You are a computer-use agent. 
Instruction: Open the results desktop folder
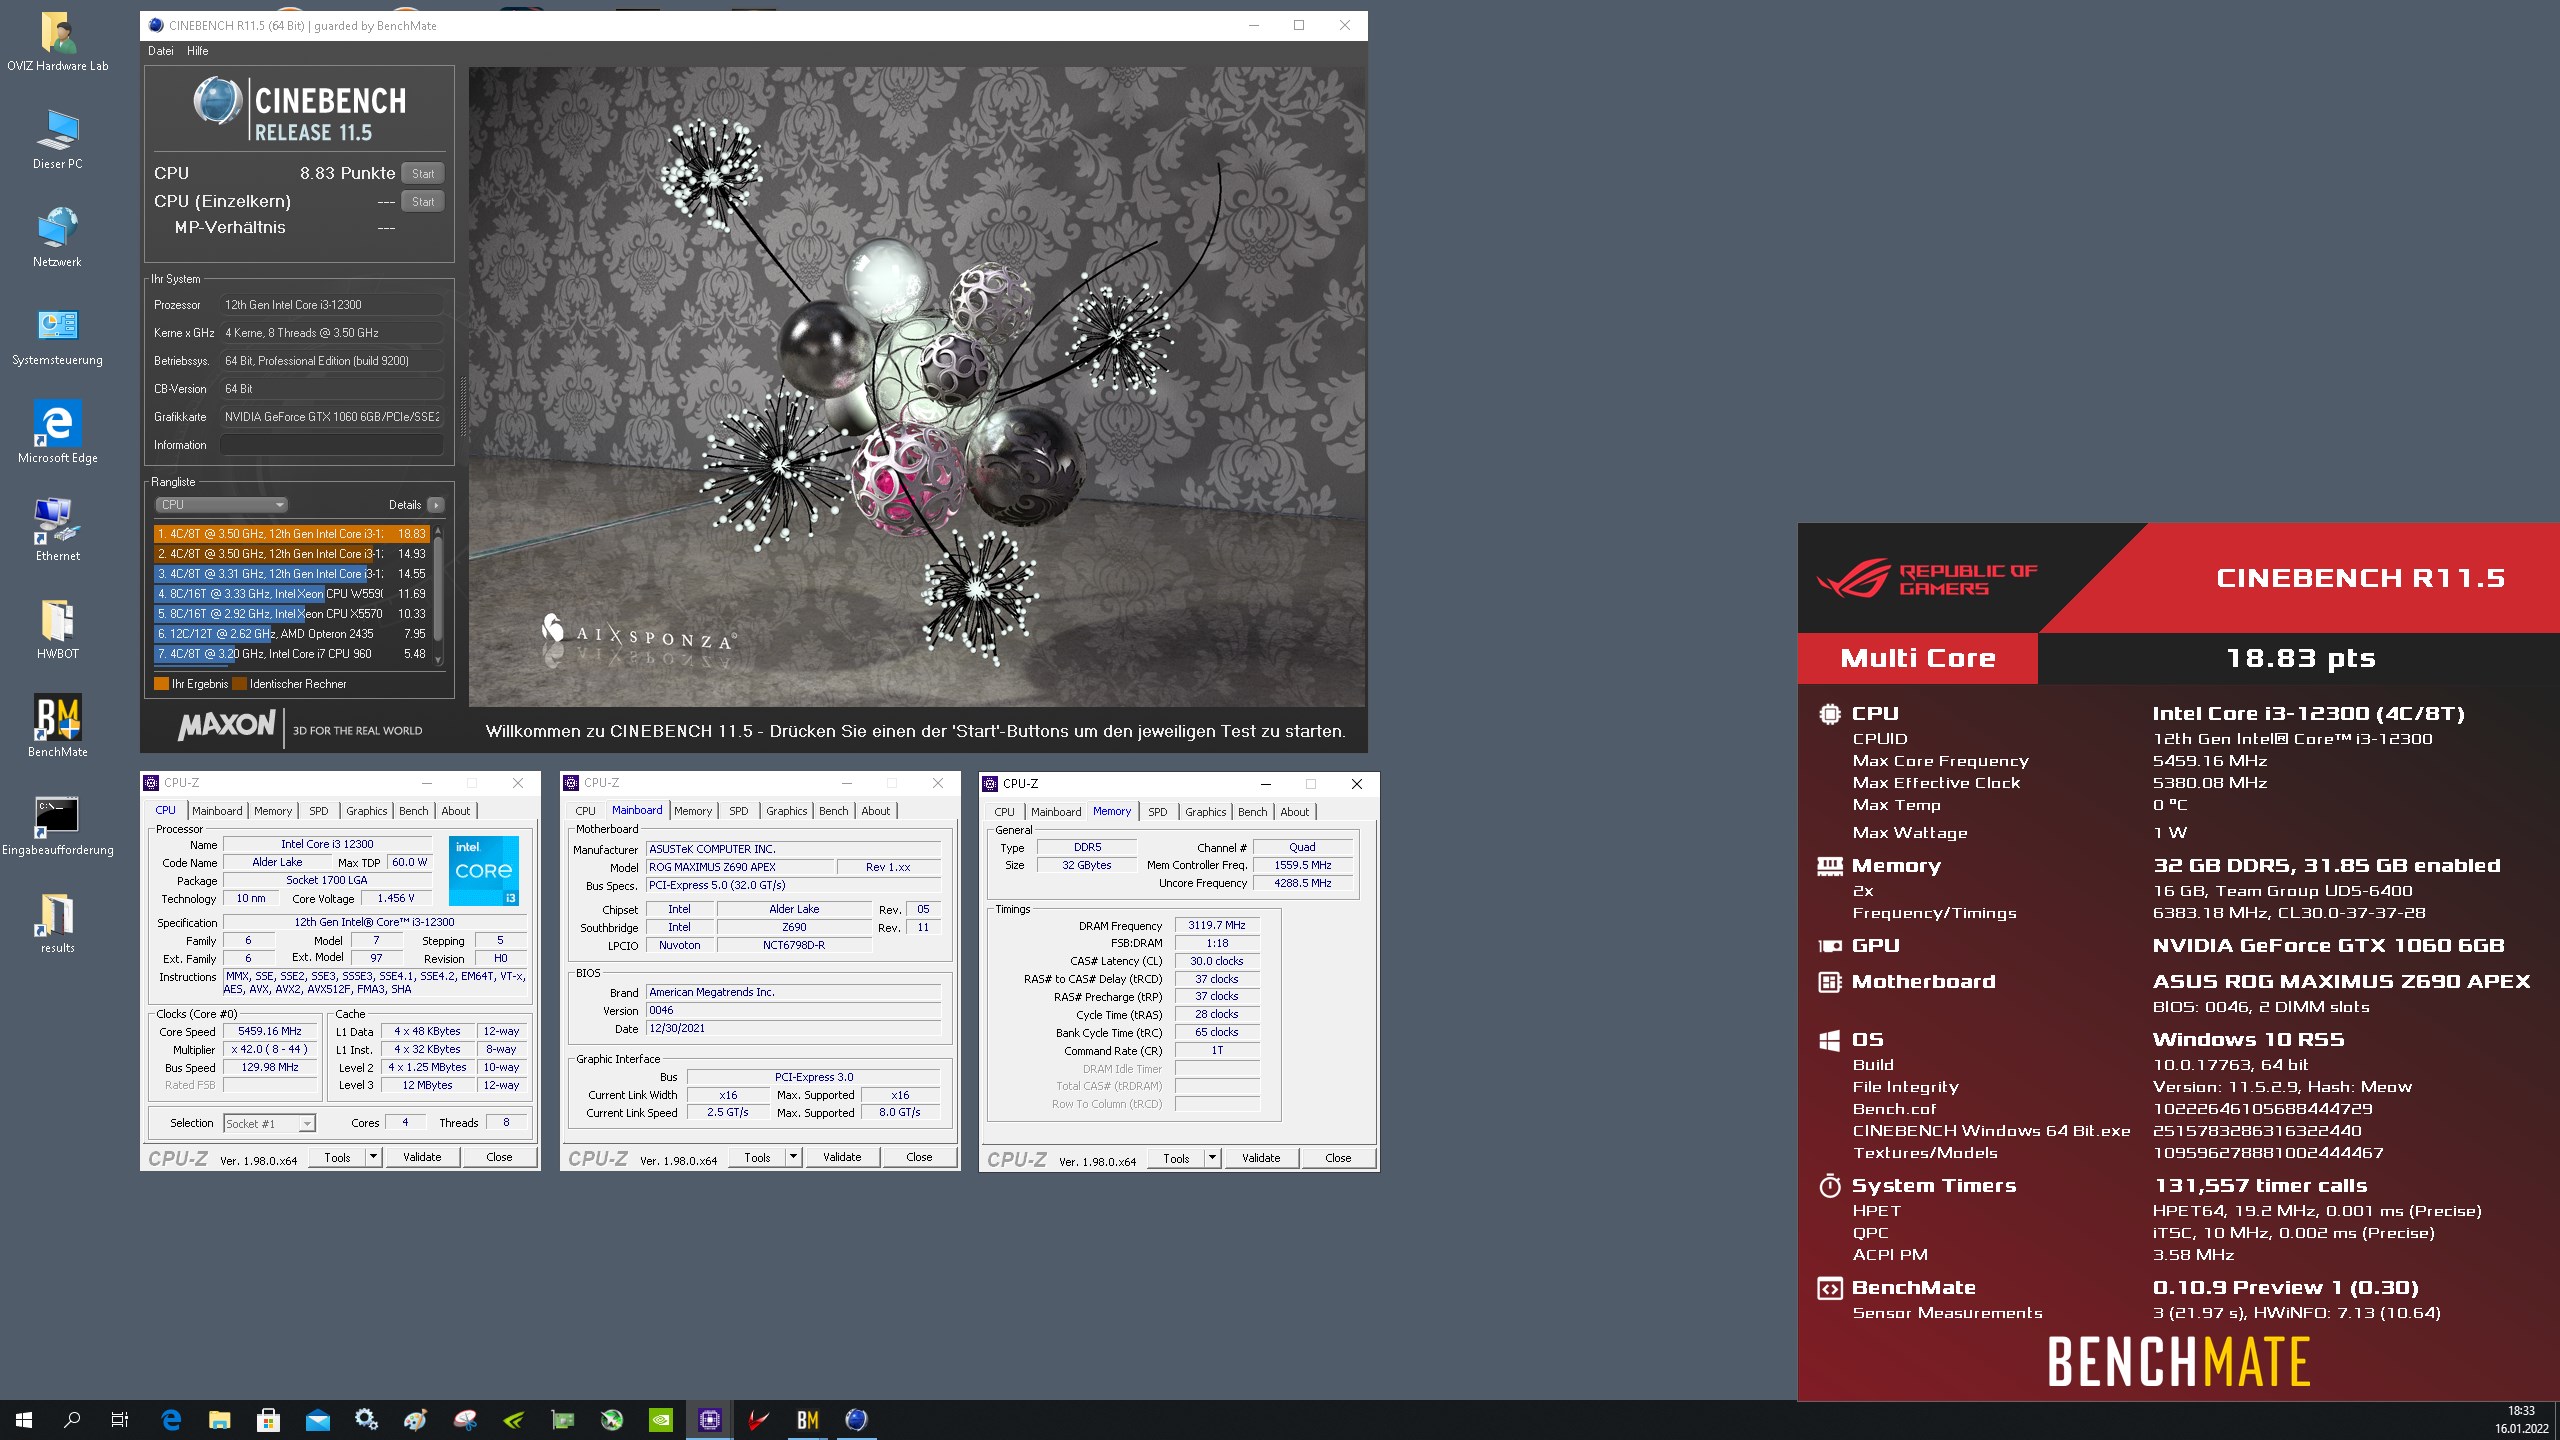tap(57, 924)
